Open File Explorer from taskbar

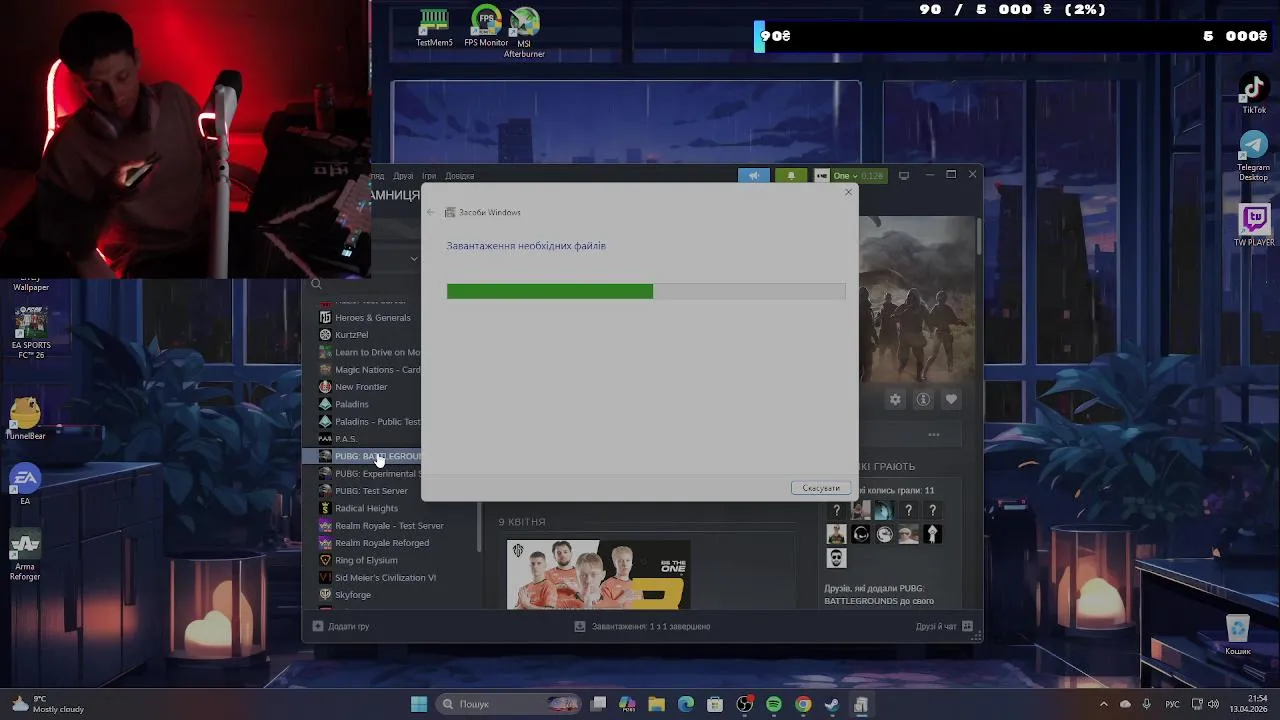click(656, 704)
